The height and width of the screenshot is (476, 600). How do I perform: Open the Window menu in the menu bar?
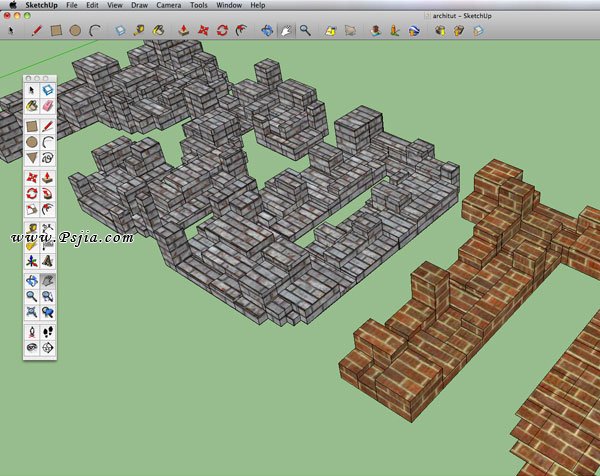point(227,5)
